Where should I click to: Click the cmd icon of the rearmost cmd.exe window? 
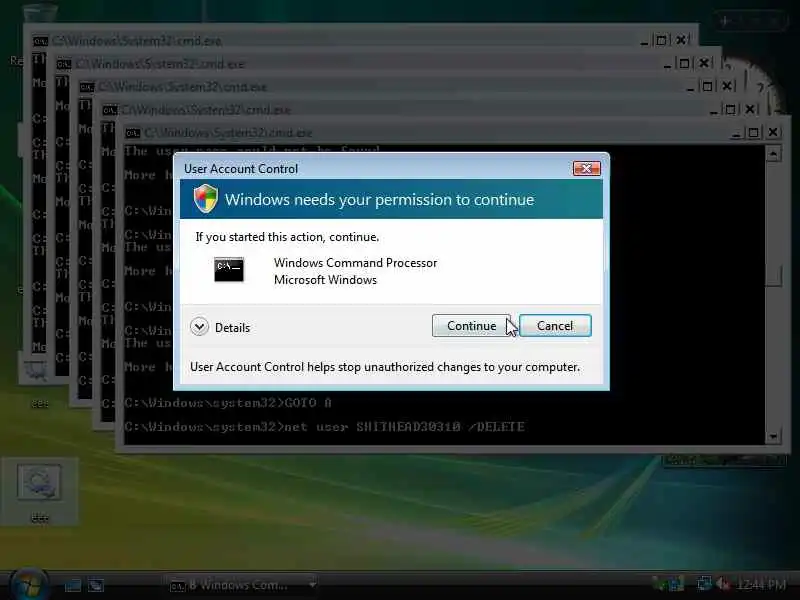40,41
